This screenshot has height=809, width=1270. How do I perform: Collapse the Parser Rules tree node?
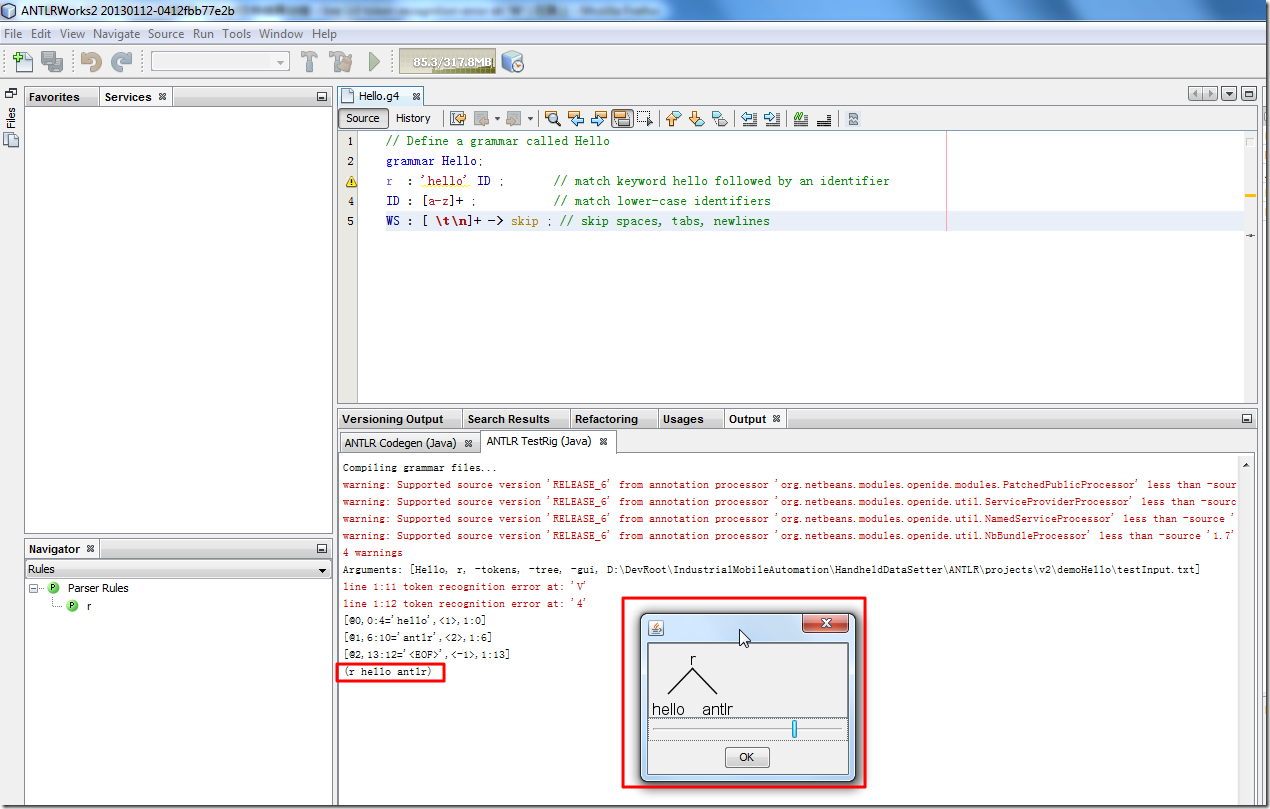pos(35,588)
